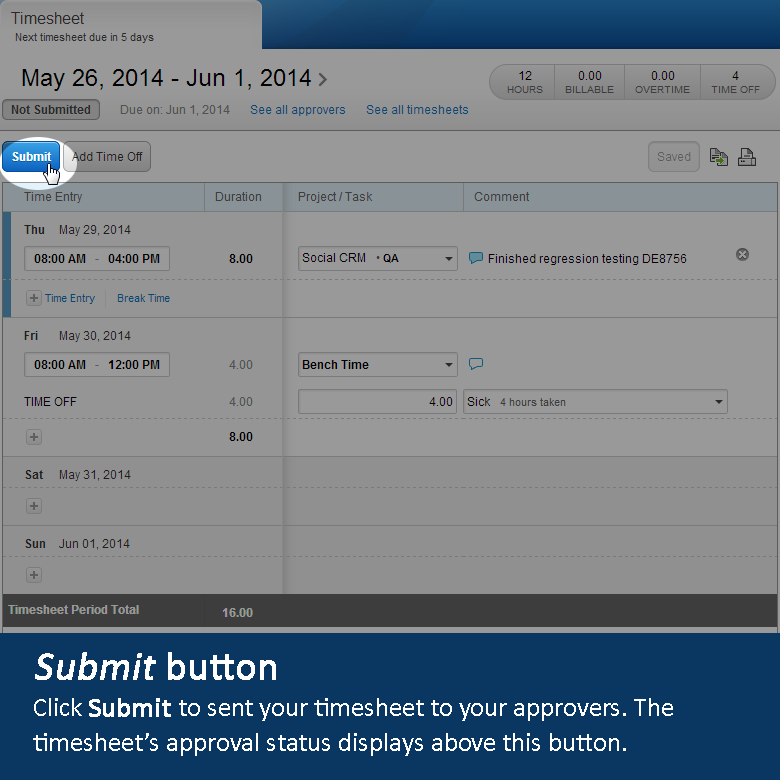Image resolution: width=780 pixels, height=780 pixels.
Task: Click the print timesheet icon
Action: tap(747, 157)
